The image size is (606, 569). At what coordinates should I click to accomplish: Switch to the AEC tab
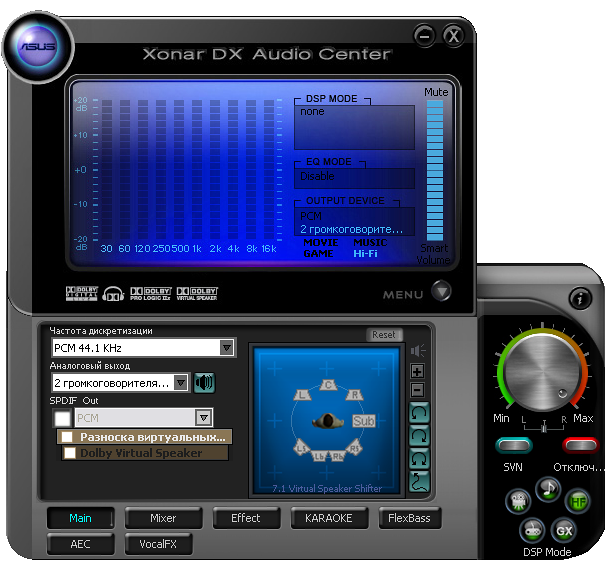(x=80, y=544)
